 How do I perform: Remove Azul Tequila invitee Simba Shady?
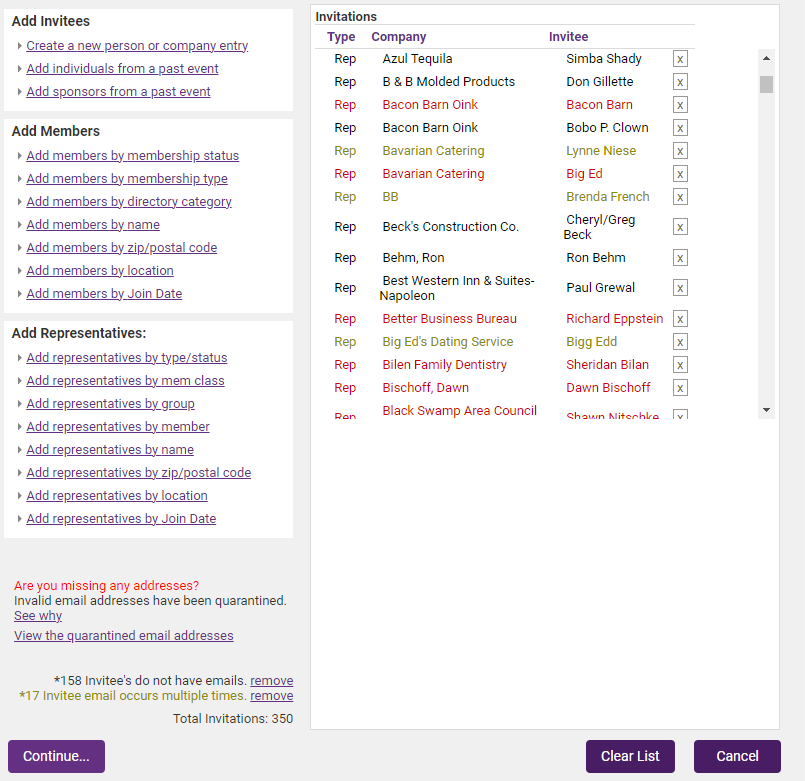pos(680,59)
